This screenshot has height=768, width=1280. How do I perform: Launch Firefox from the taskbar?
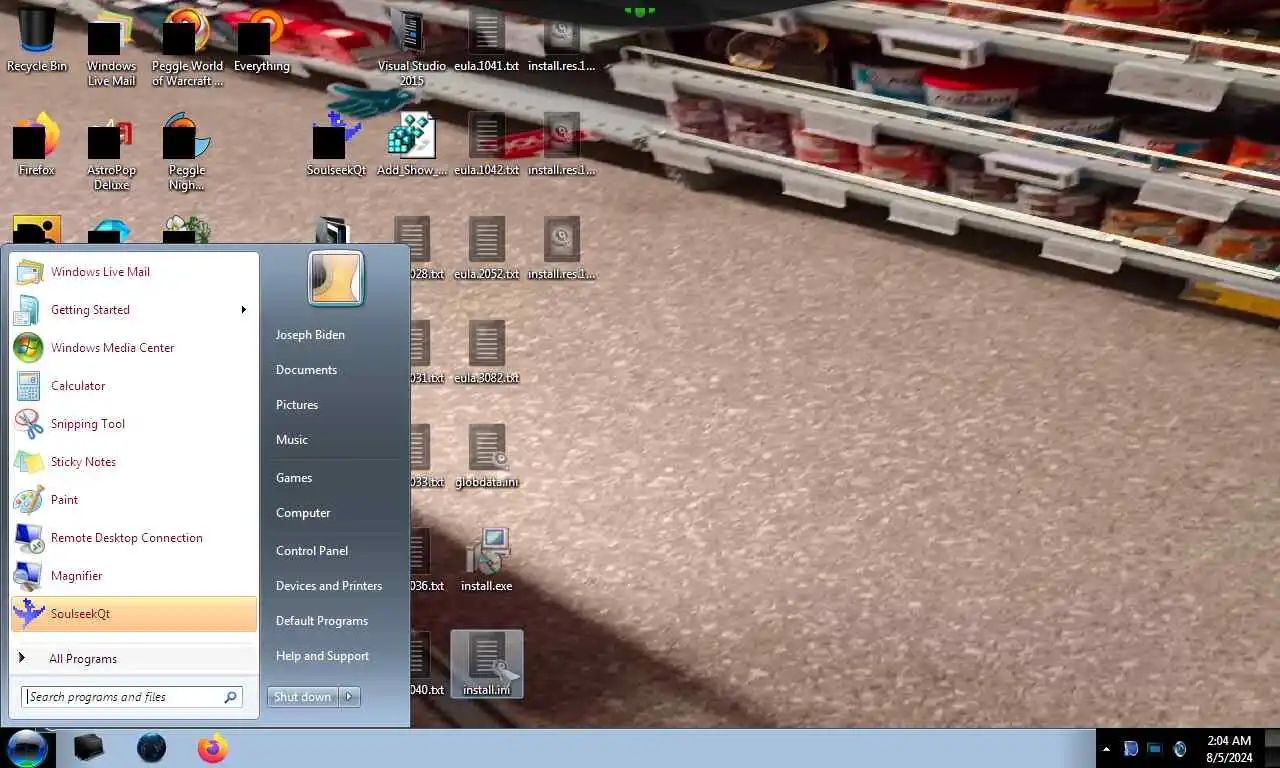[212, 748]
